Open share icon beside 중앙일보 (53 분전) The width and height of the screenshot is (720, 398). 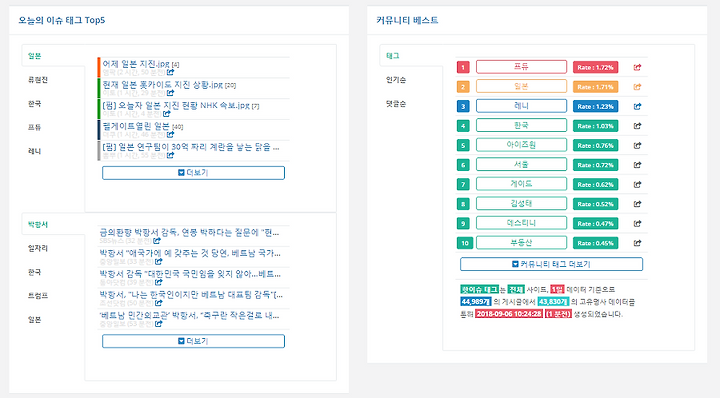click(x=158, y=324)
